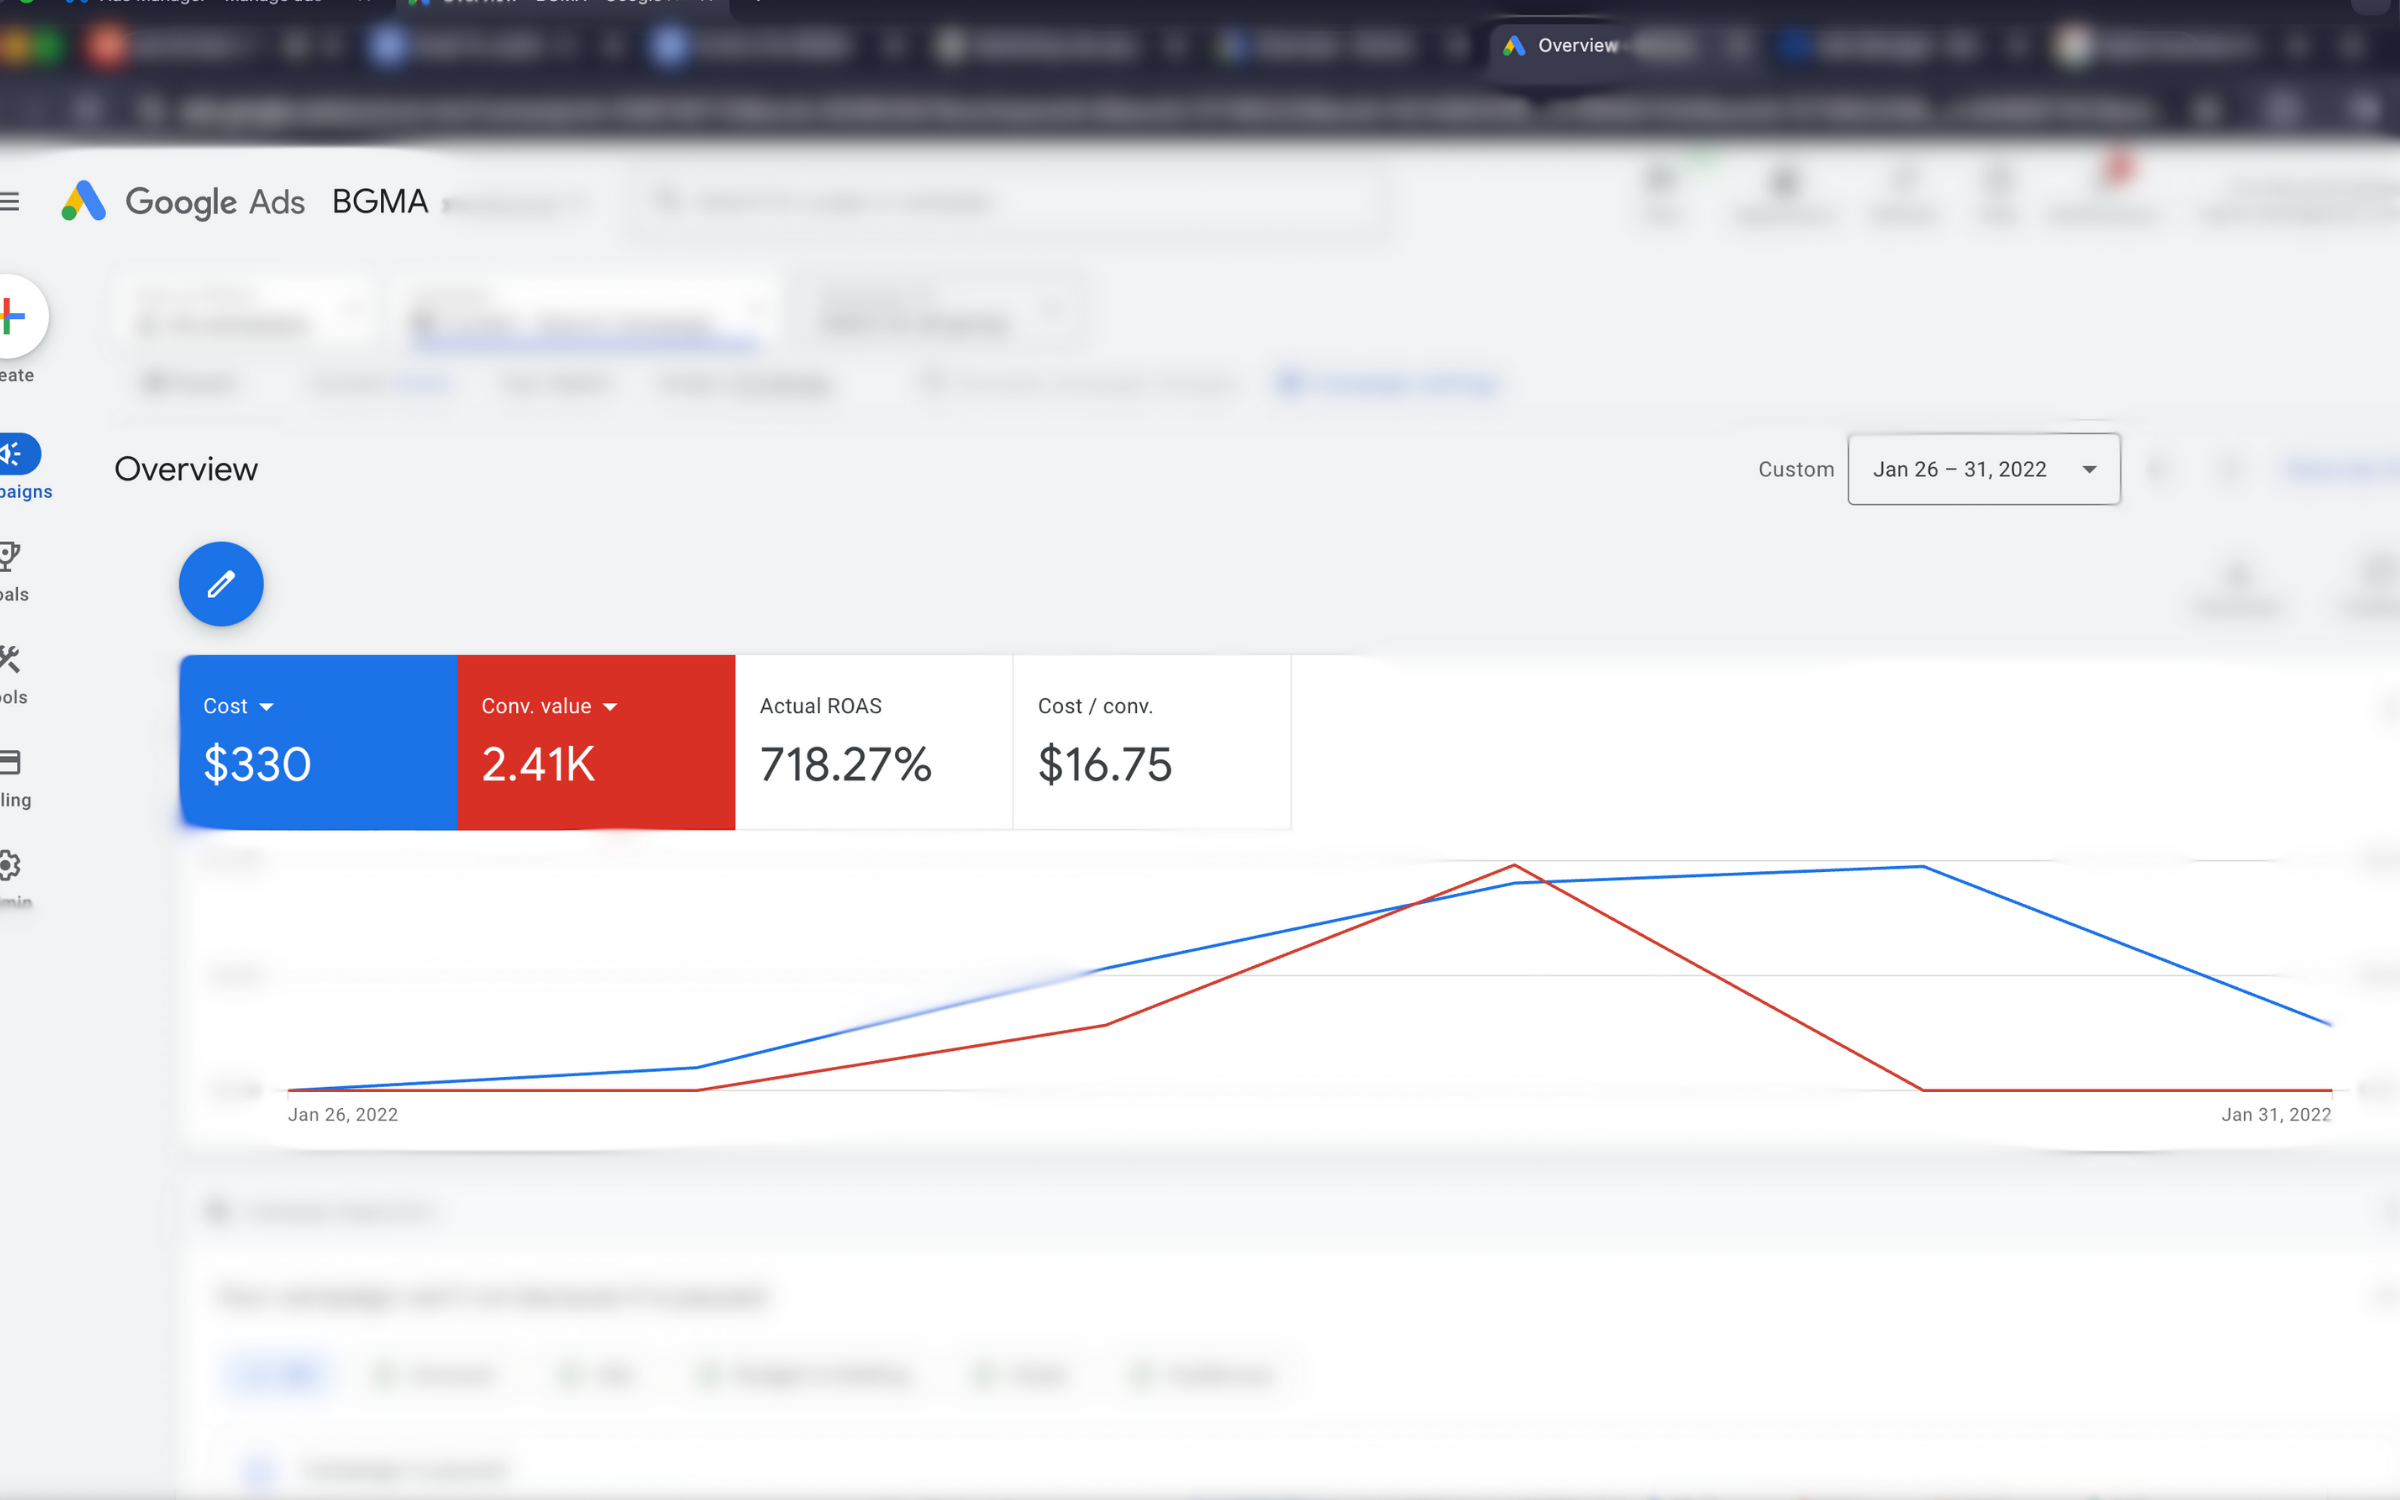Open the Jan 26 – 31, 2022 date picker
2400x1500 pixels.
[x=1983, y=469]
